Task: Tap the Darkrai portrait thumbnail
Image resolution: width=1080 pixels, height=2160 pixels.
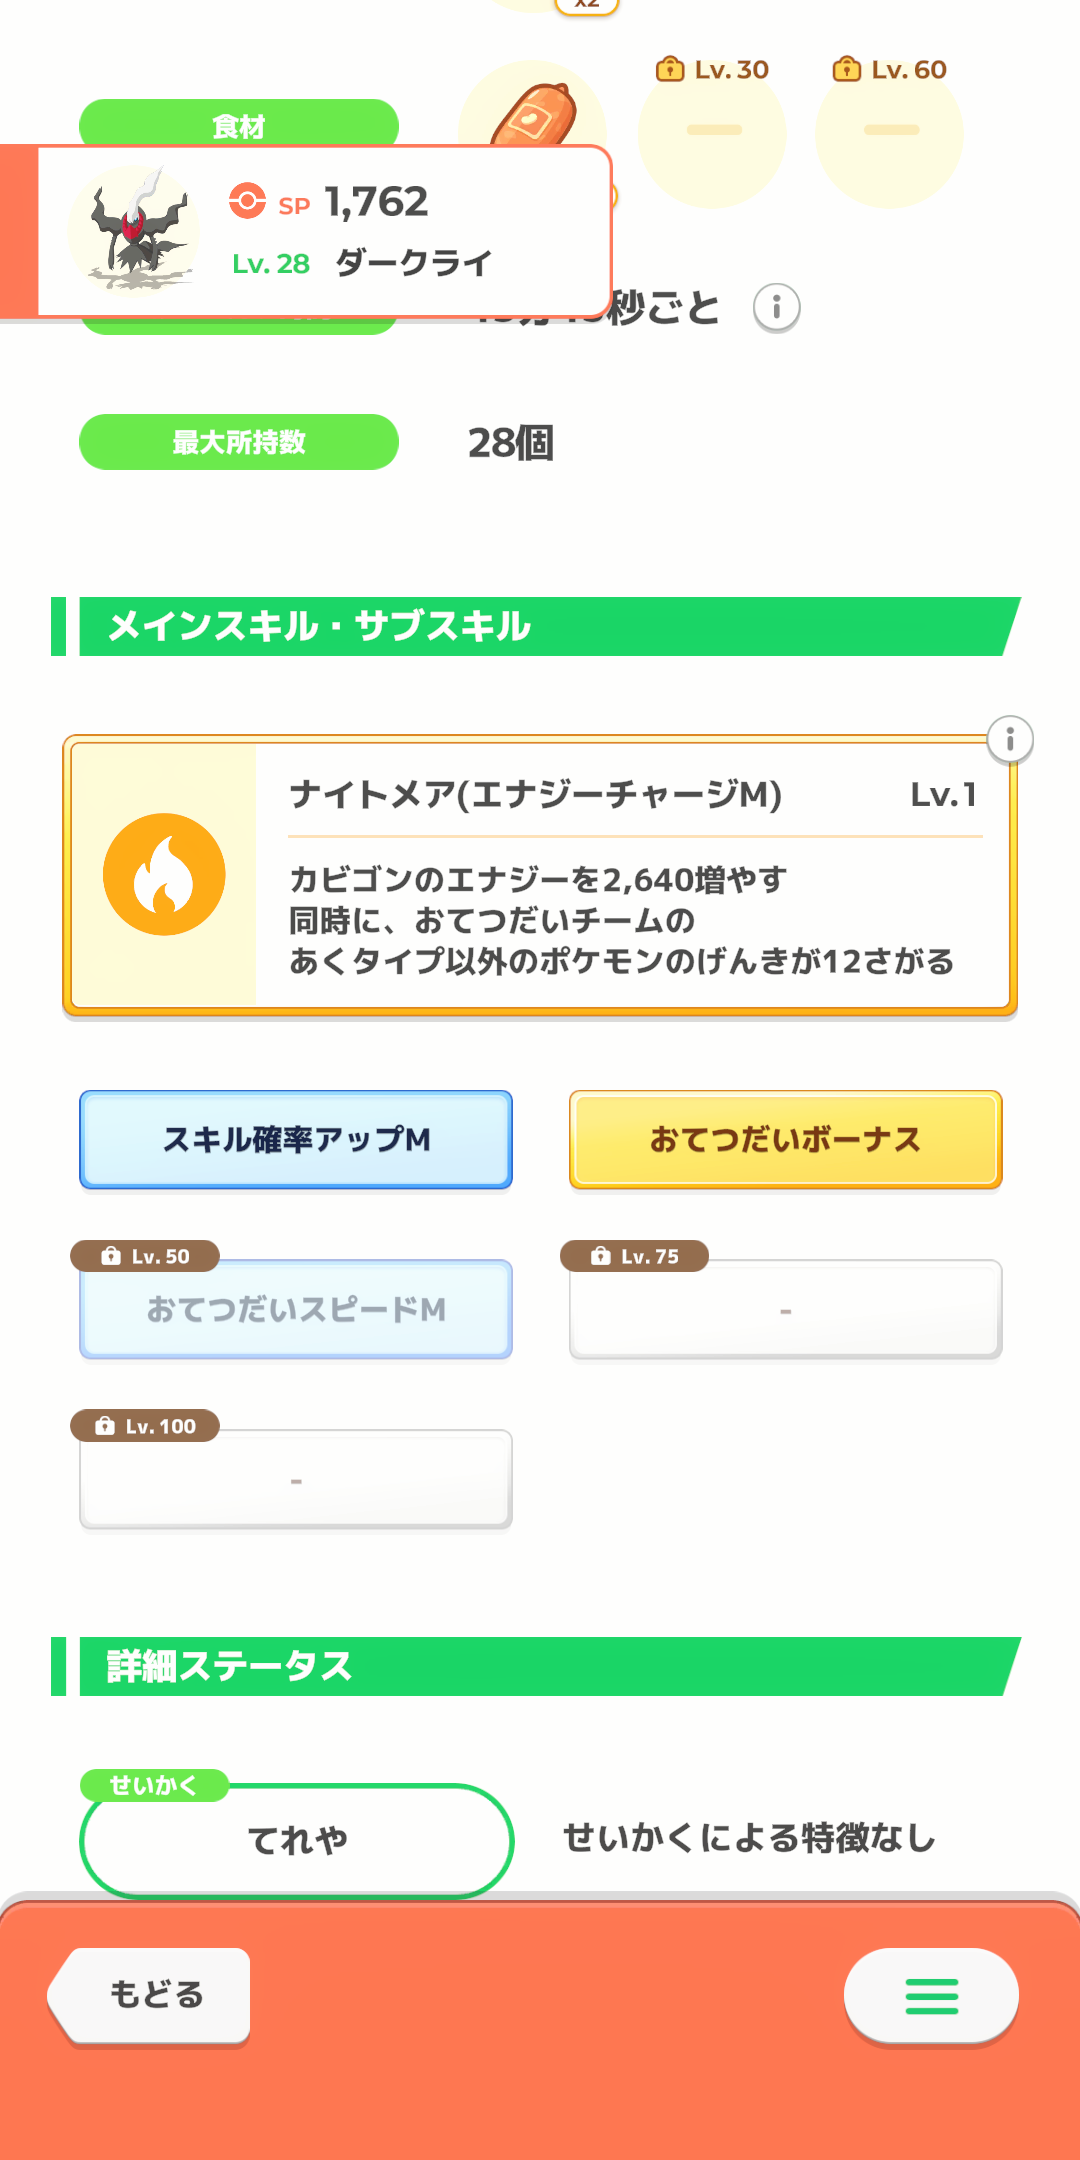Action: pos(134,231)
